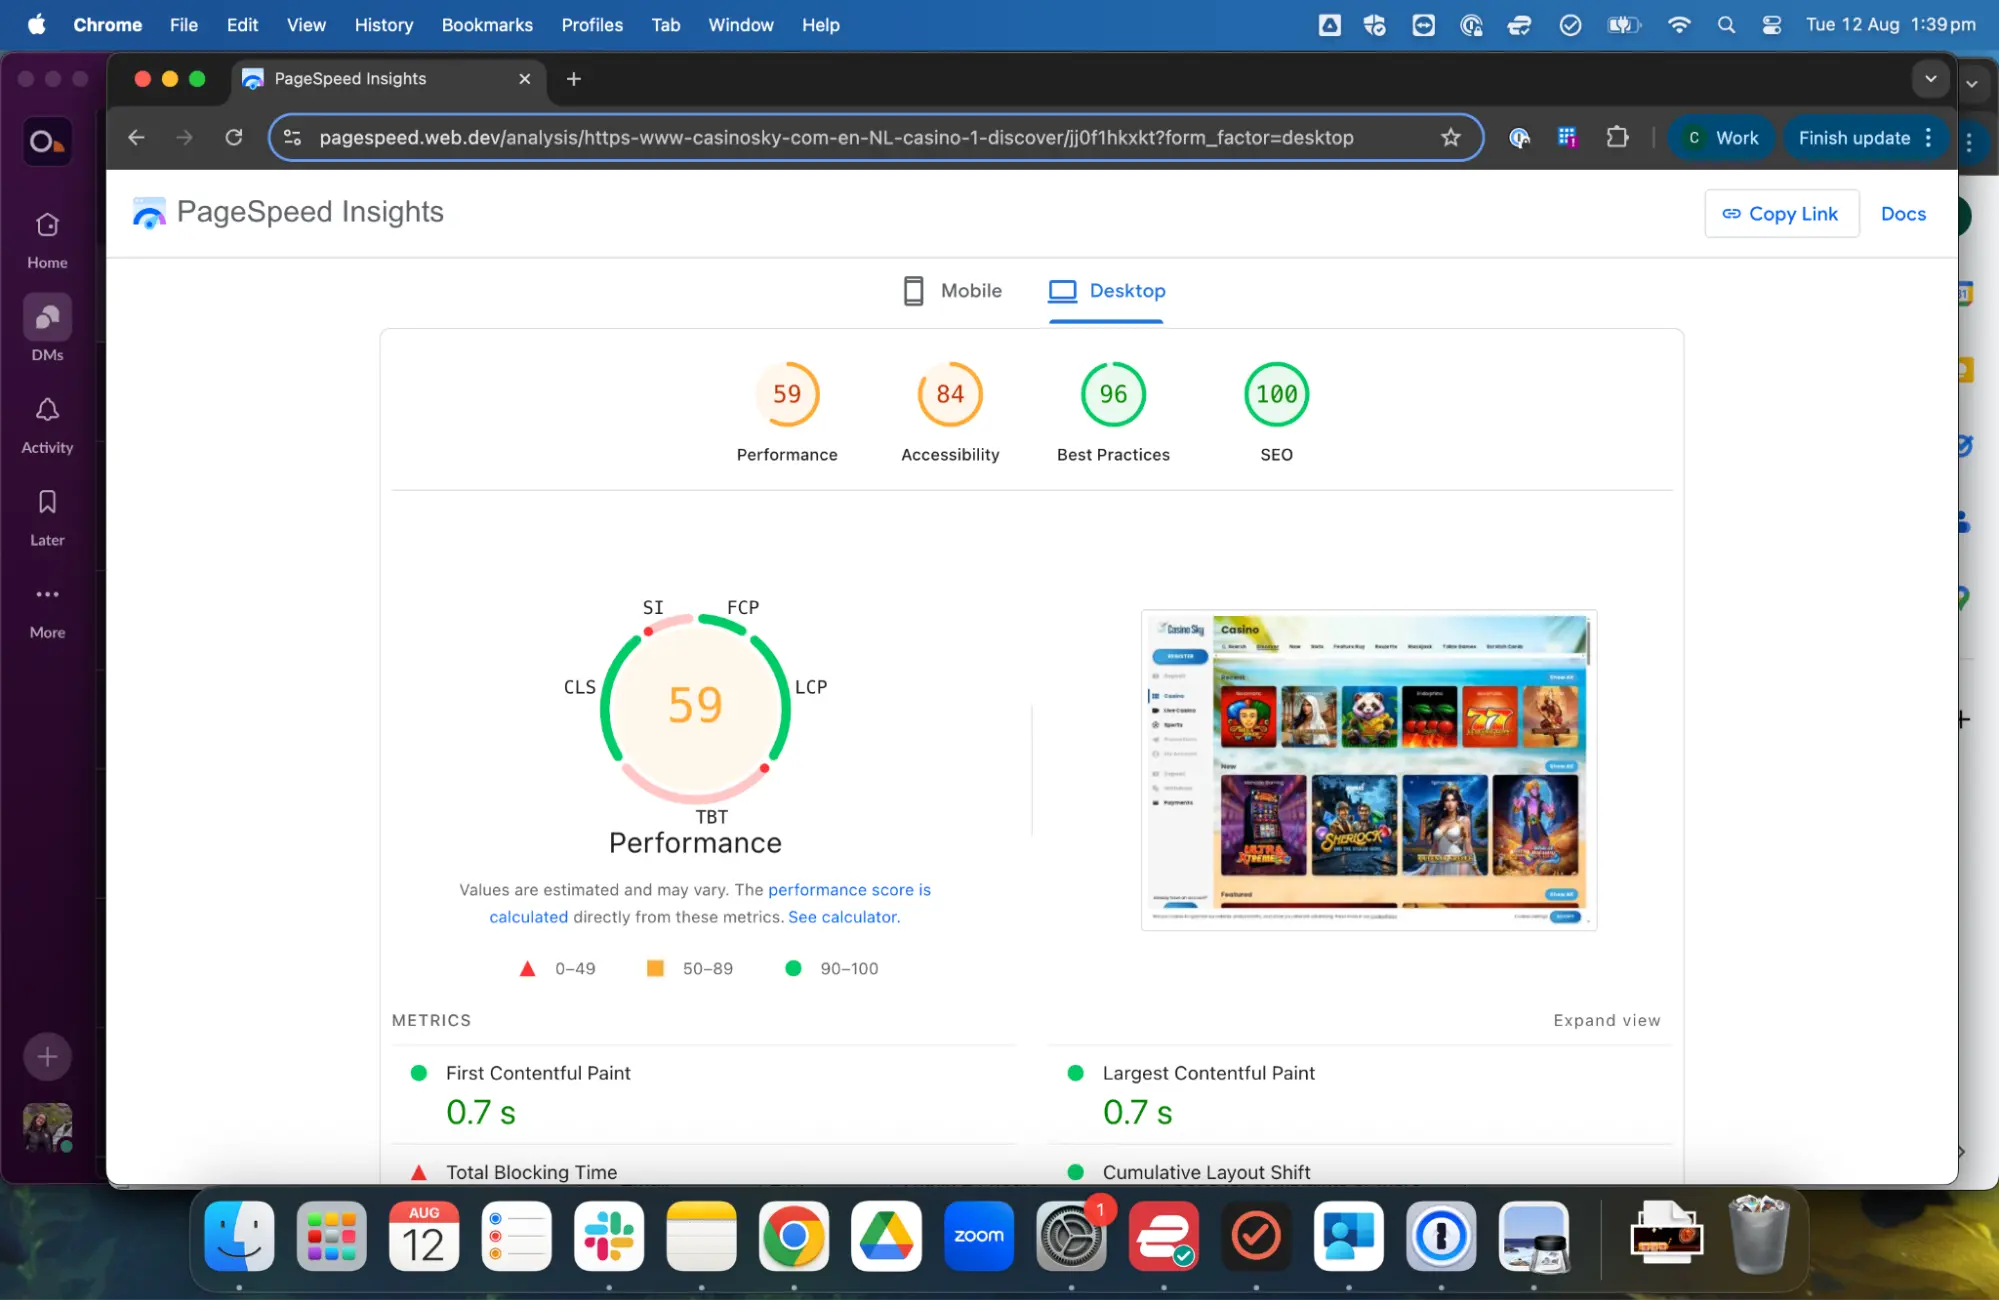Open Control Center in menu bar
The image size is (1999, 1301).
point(1772,25)
